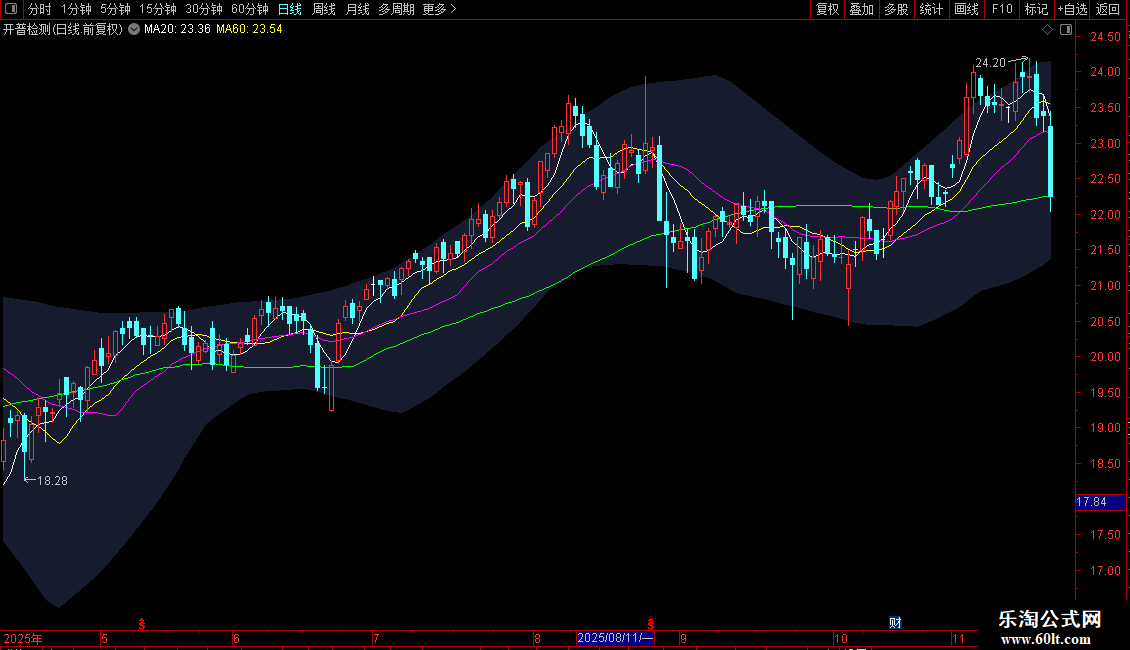Open the 多股 multi-stock view

pos(896,9)
